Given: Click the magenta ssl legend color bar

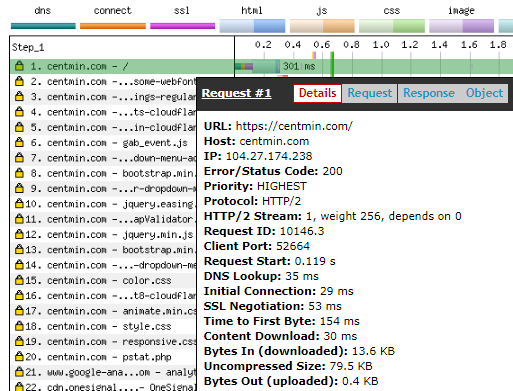Looking at the screenshot, I should (x=183, y=26).
